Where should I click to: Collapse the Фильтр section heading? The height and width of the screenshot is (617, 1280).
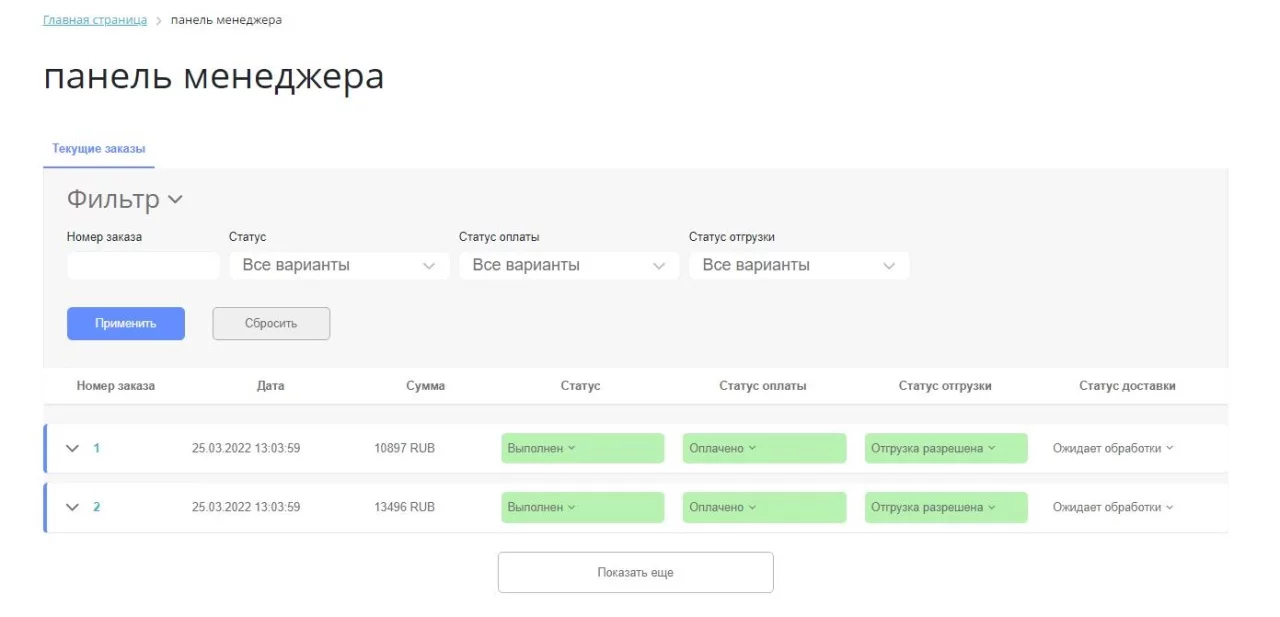[x=125, y=200]
